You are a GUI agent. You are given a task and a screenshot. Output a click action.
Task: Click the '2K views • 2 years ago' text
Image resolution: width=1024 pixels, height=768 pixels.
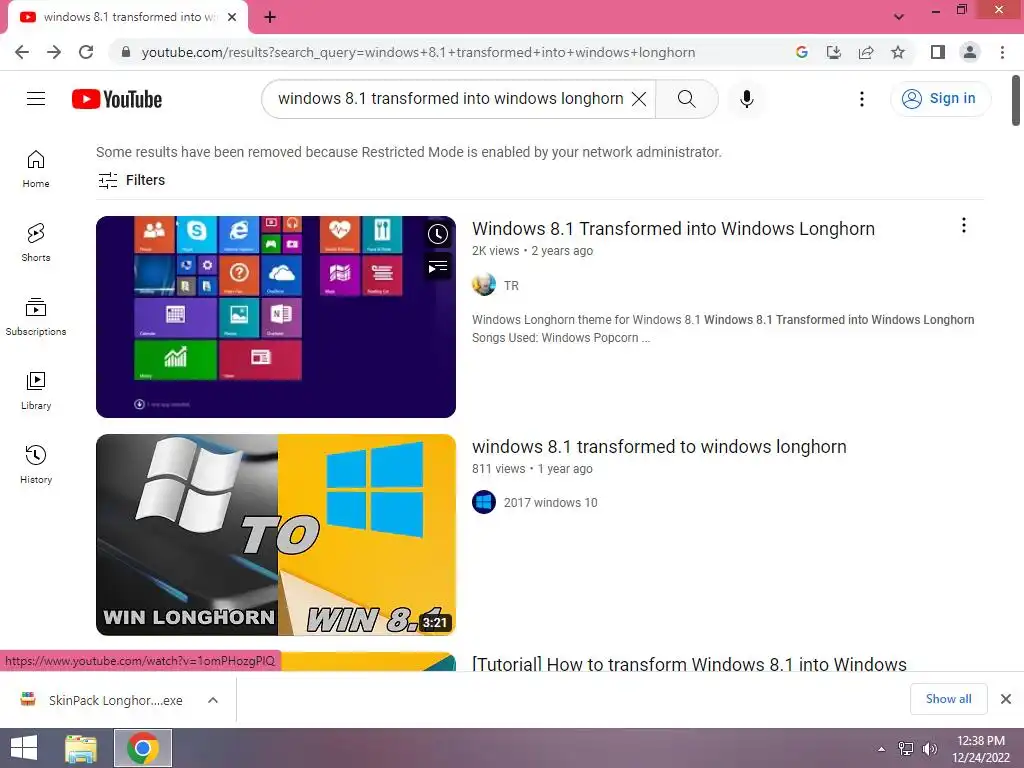[532, 251]
